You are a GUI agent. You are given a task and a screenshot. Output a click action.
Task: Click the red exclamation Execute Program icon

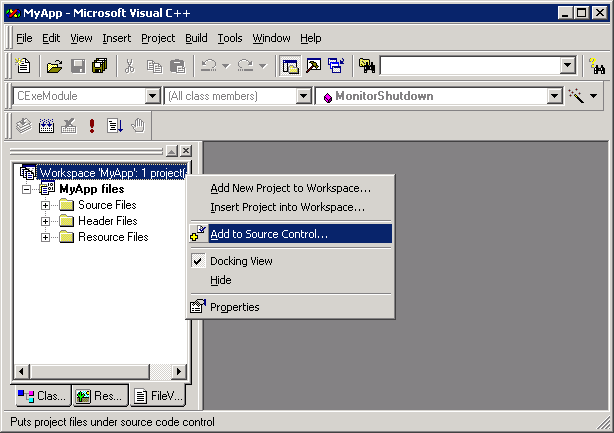[92, 125]
